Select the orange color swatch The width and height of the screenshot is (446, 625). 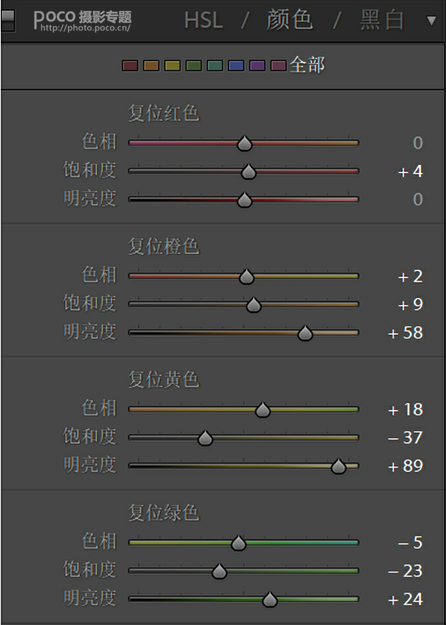[151, 66]
